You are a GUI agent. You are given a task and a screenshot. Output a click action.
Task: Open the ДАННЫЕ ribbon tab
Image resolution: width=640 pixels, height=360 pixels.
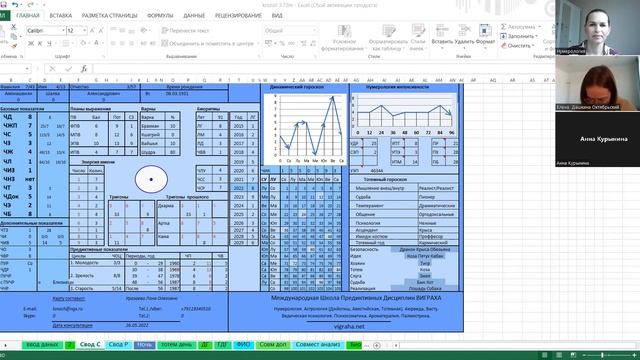pyautogui.click(x=194, y=16)
